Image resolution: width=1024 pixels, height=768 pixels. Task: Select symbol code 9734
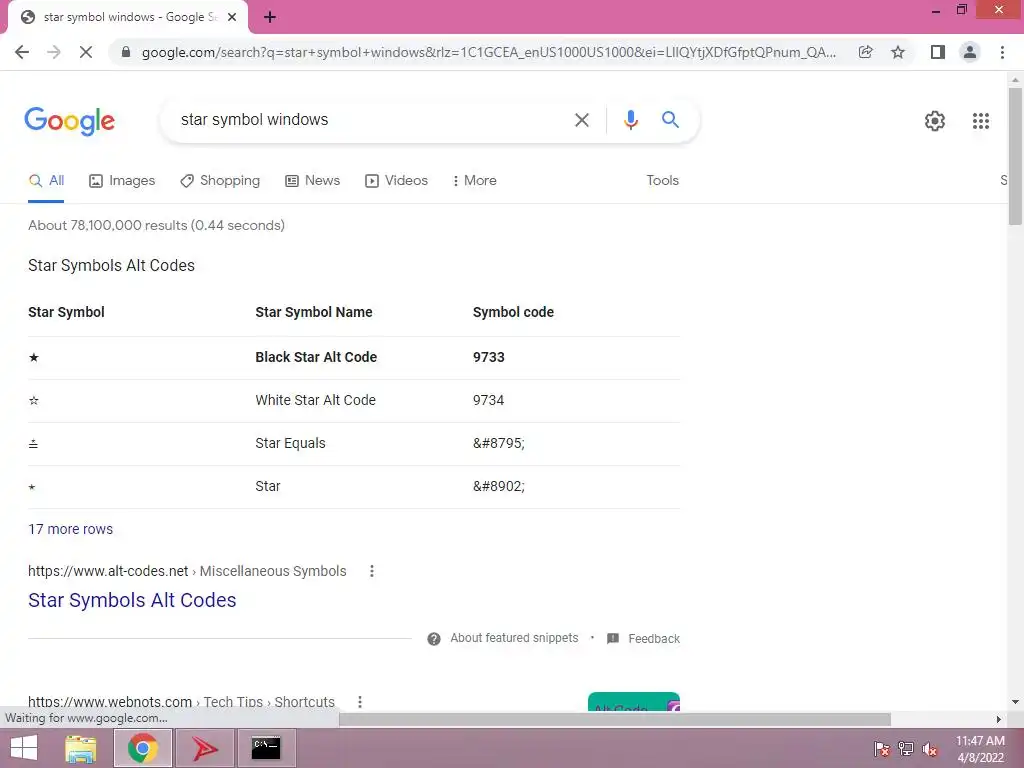pos(488,400)
